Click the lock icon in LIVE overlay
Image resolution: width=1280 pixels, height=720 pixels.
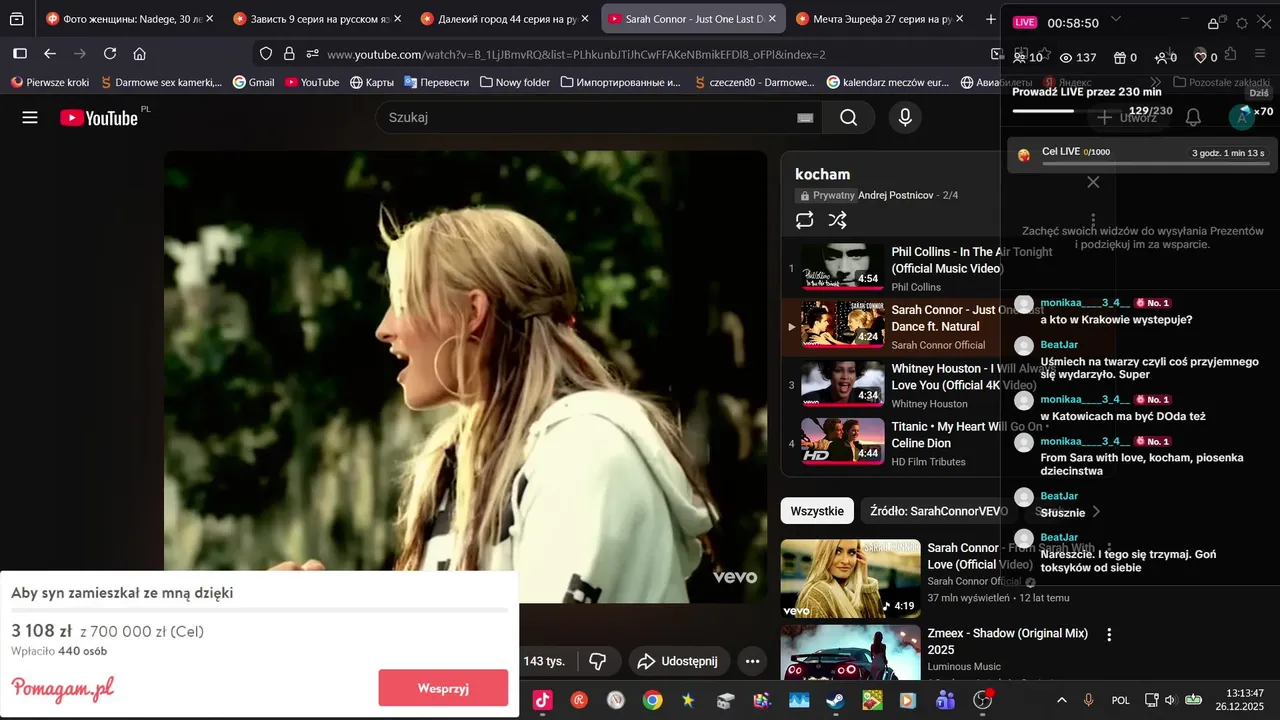click(x=1214, y=23)
